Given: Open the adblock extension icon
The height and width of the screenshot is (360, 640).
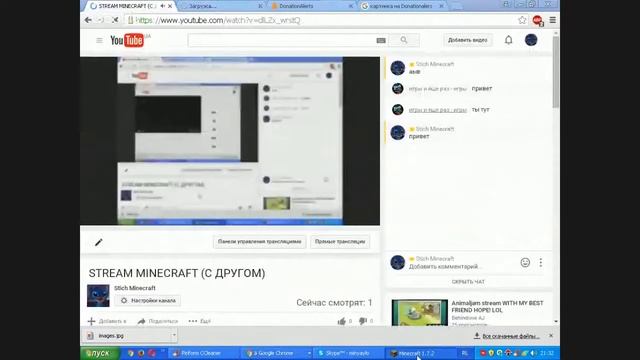Looking at the screenshot, I should [537, 20].
